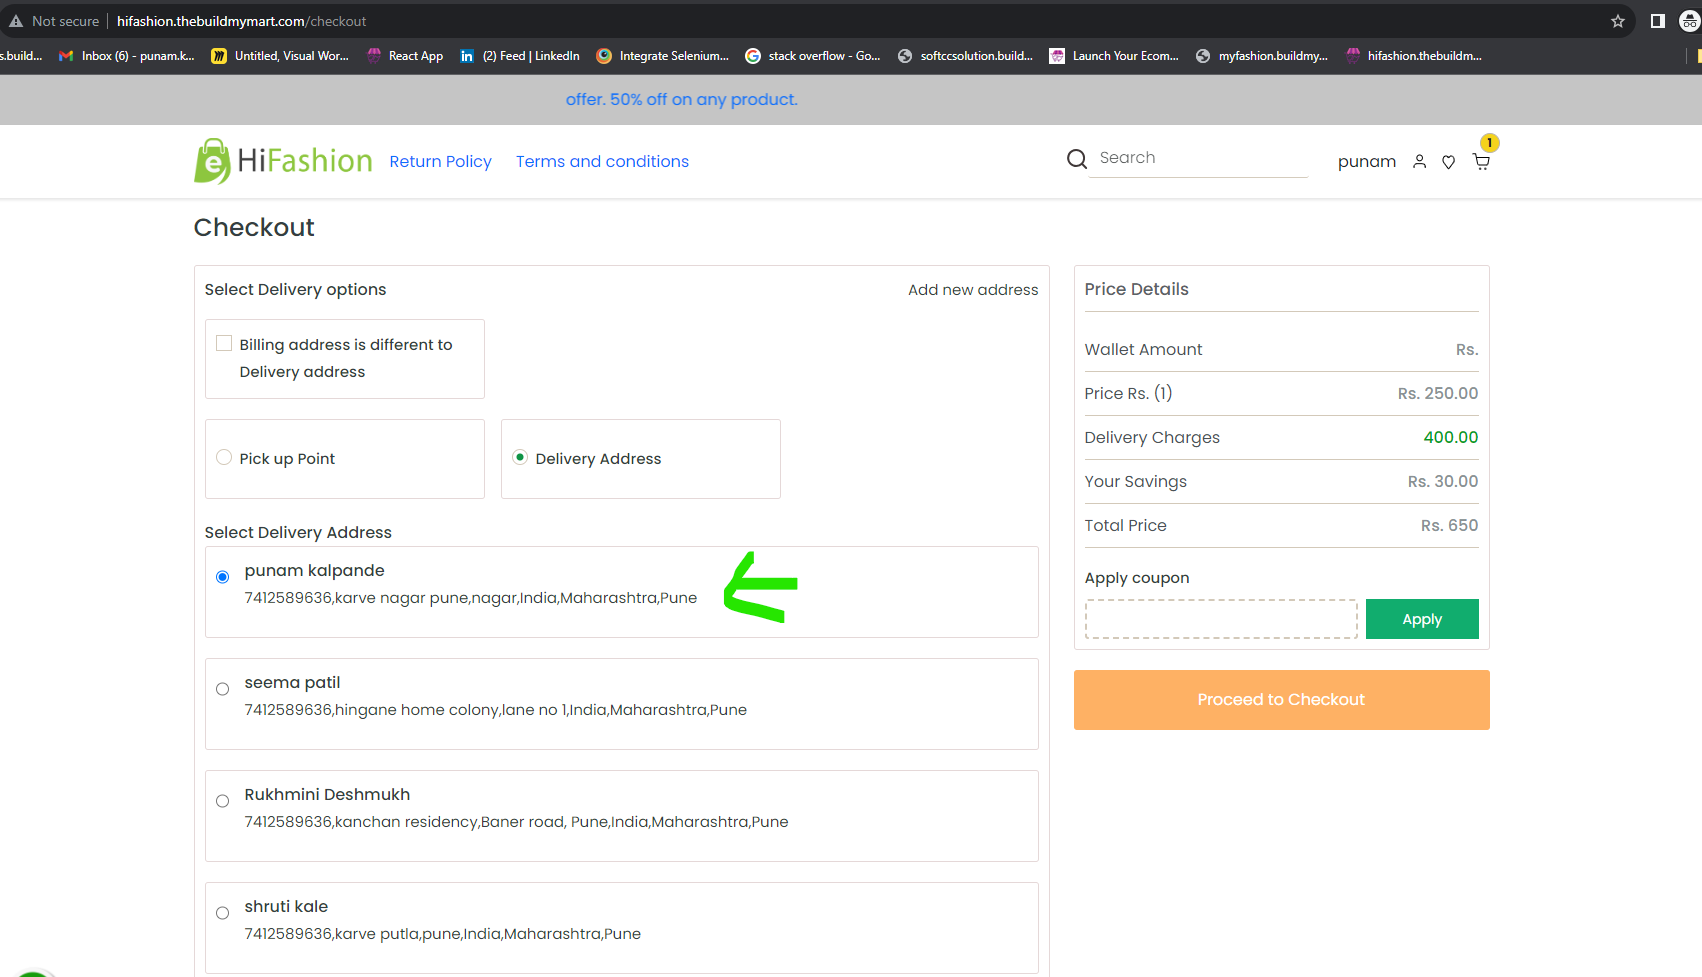The image size is (1702, 977).
Task: Open Untitled Visual Workspace bookmark
Action: pyautogui.click(x=280, y=56)
